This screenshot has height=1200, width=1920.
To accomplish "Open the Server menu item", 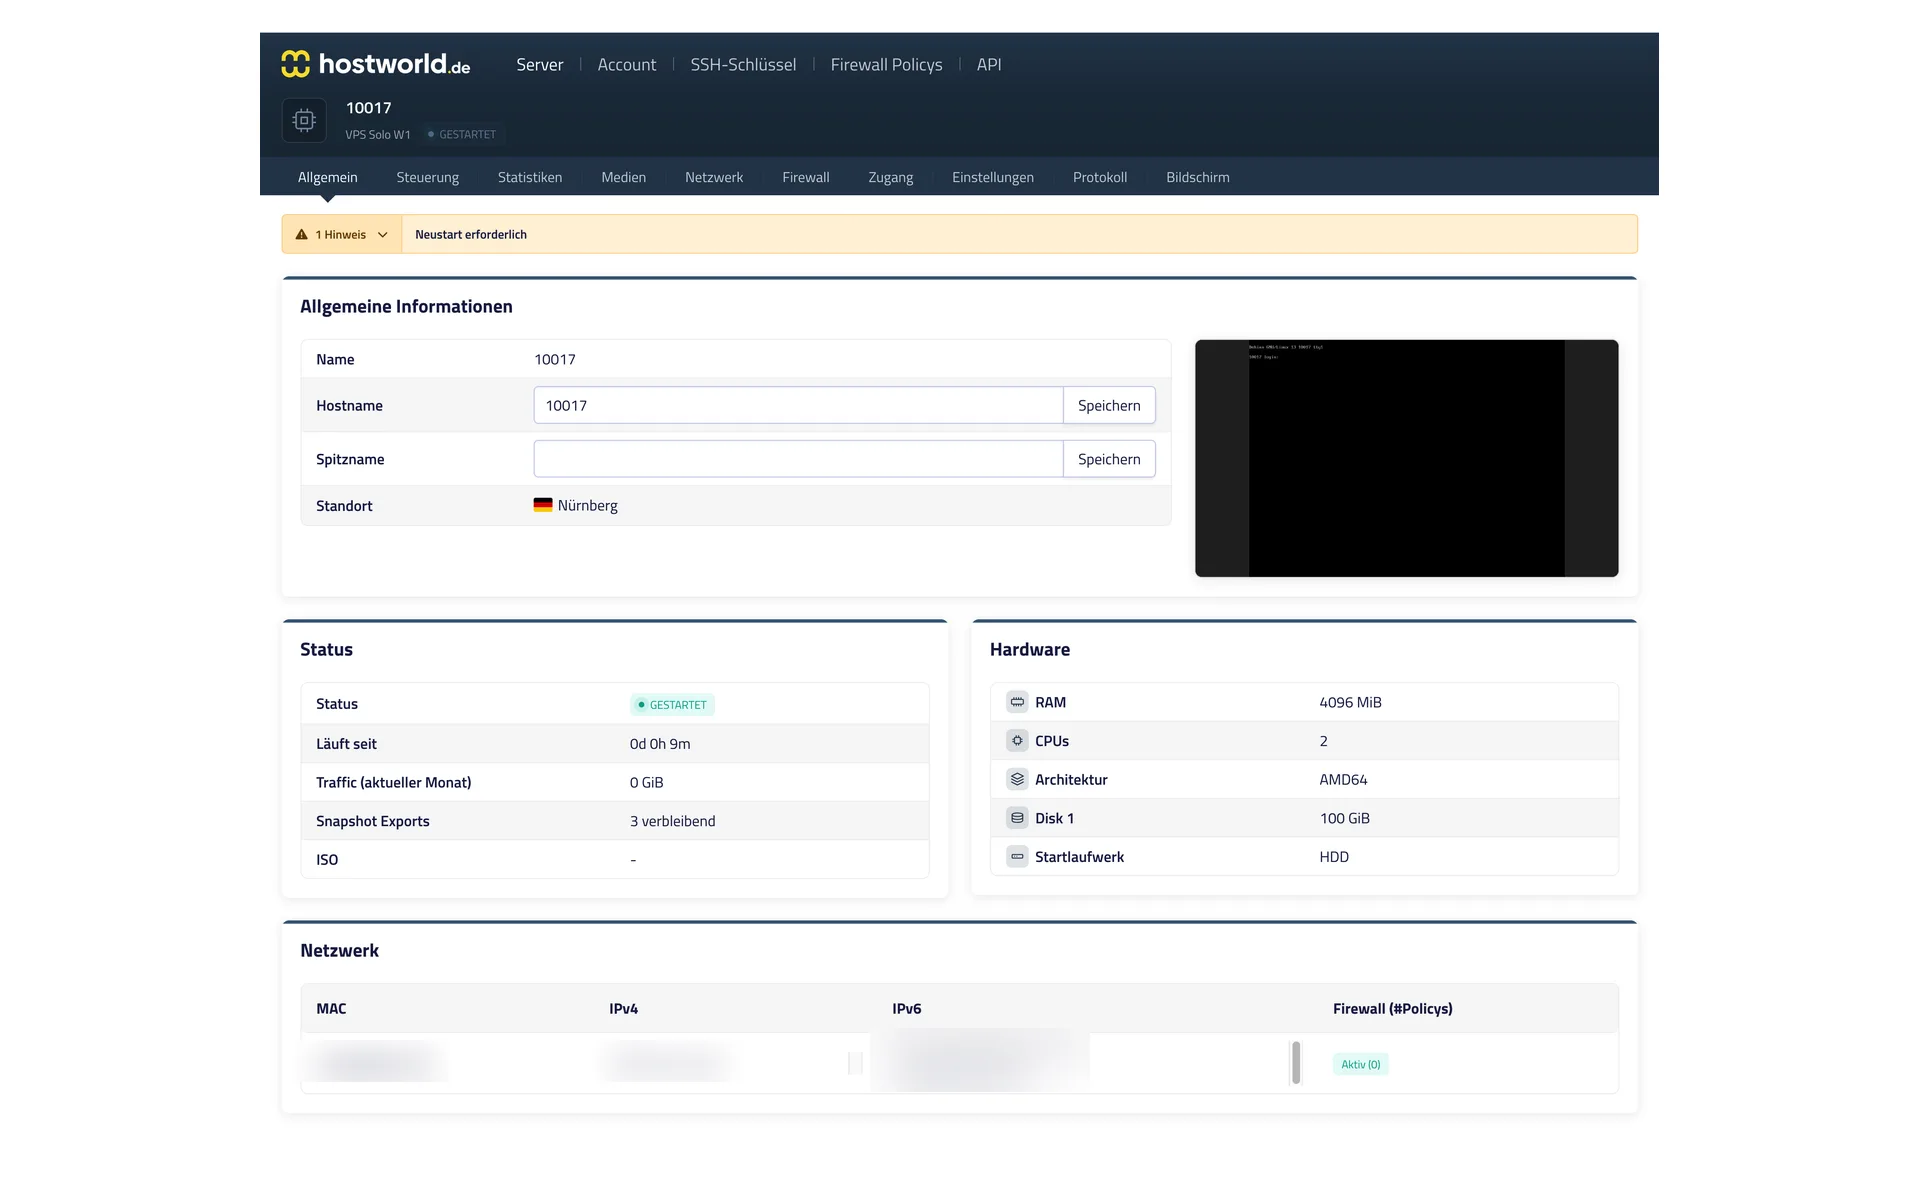I will [x=540, y=65].
